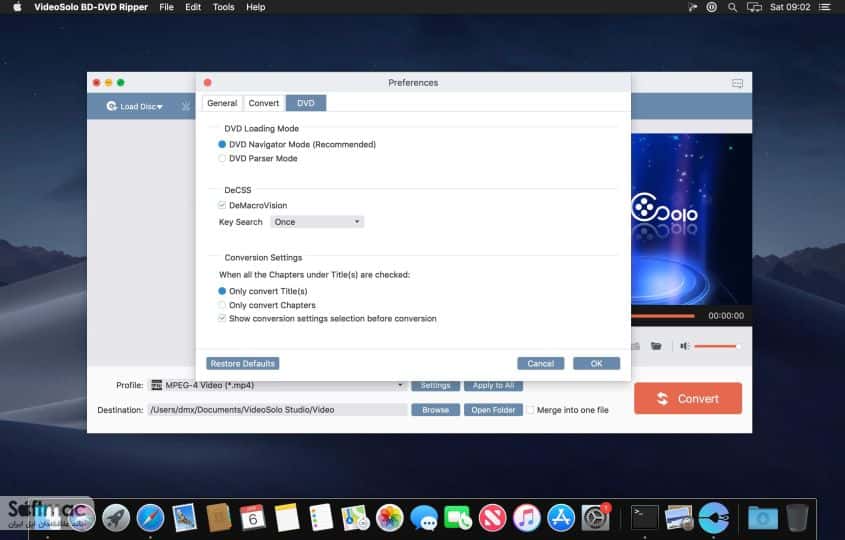This screenshot has height=540, width=845.
Task: Mute audio with the speaker icon
Action: click(684, 346)
